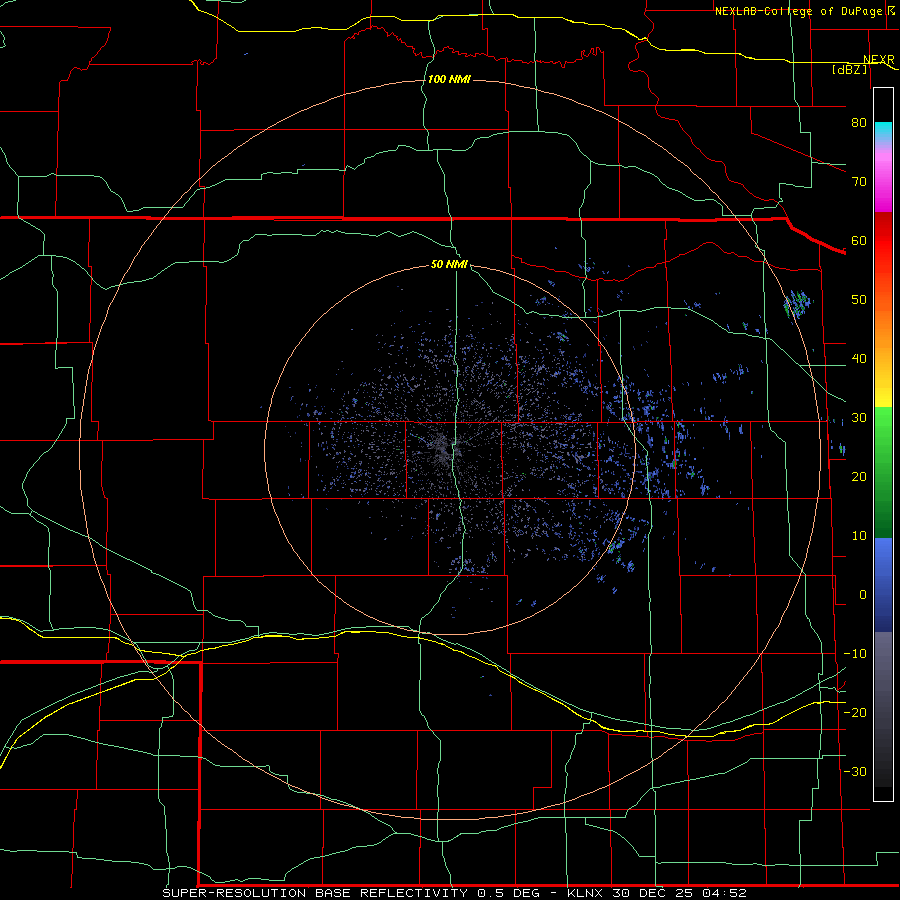Click the -20 value on the dBZ scale

[855, 712]
